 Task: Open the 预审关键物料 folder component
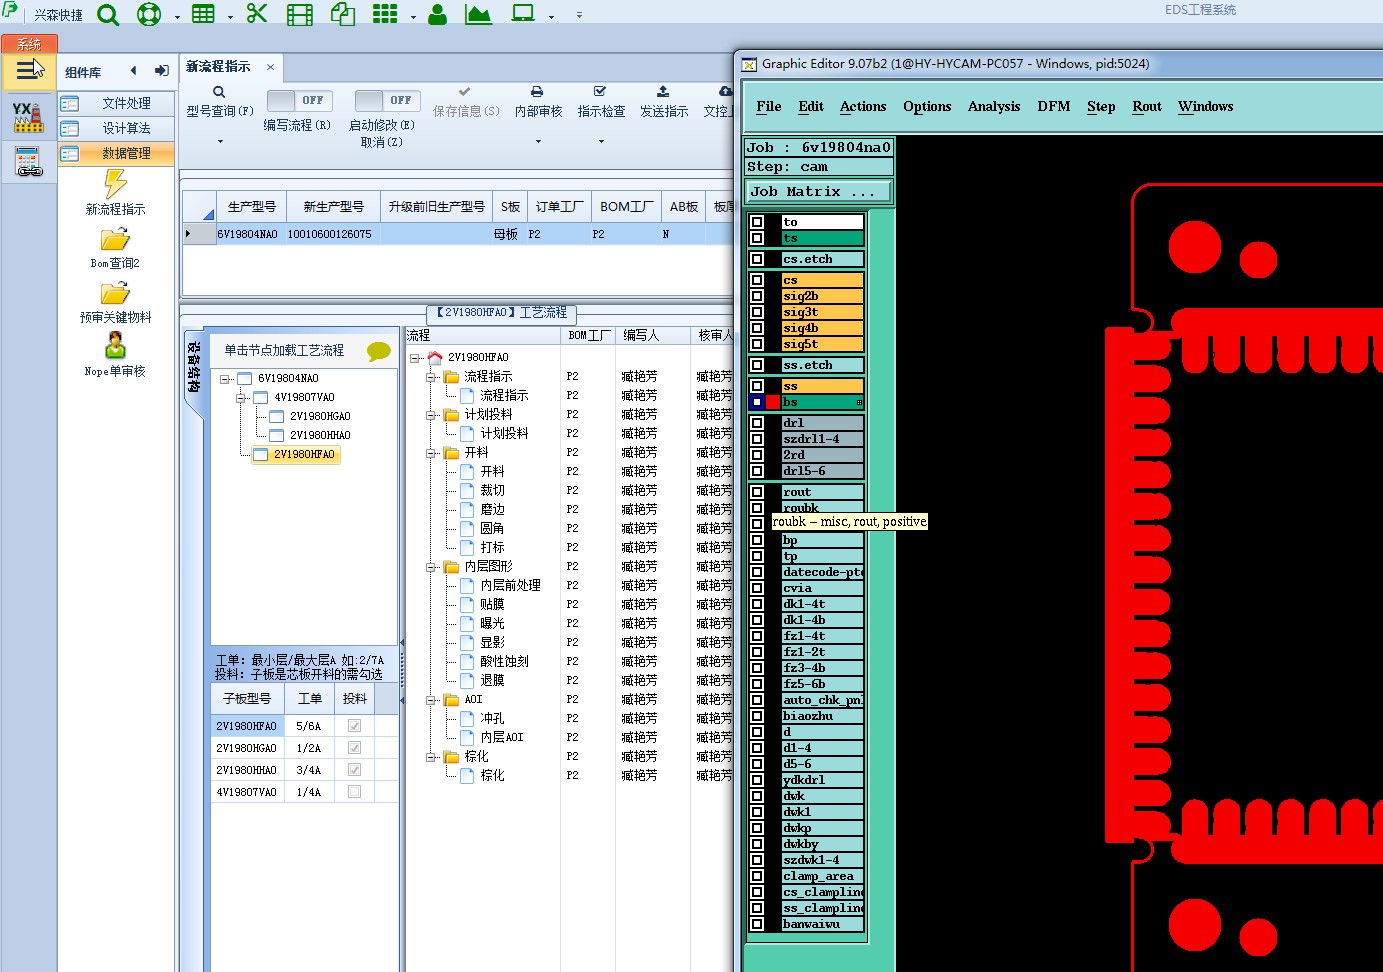tap(115, 293)
